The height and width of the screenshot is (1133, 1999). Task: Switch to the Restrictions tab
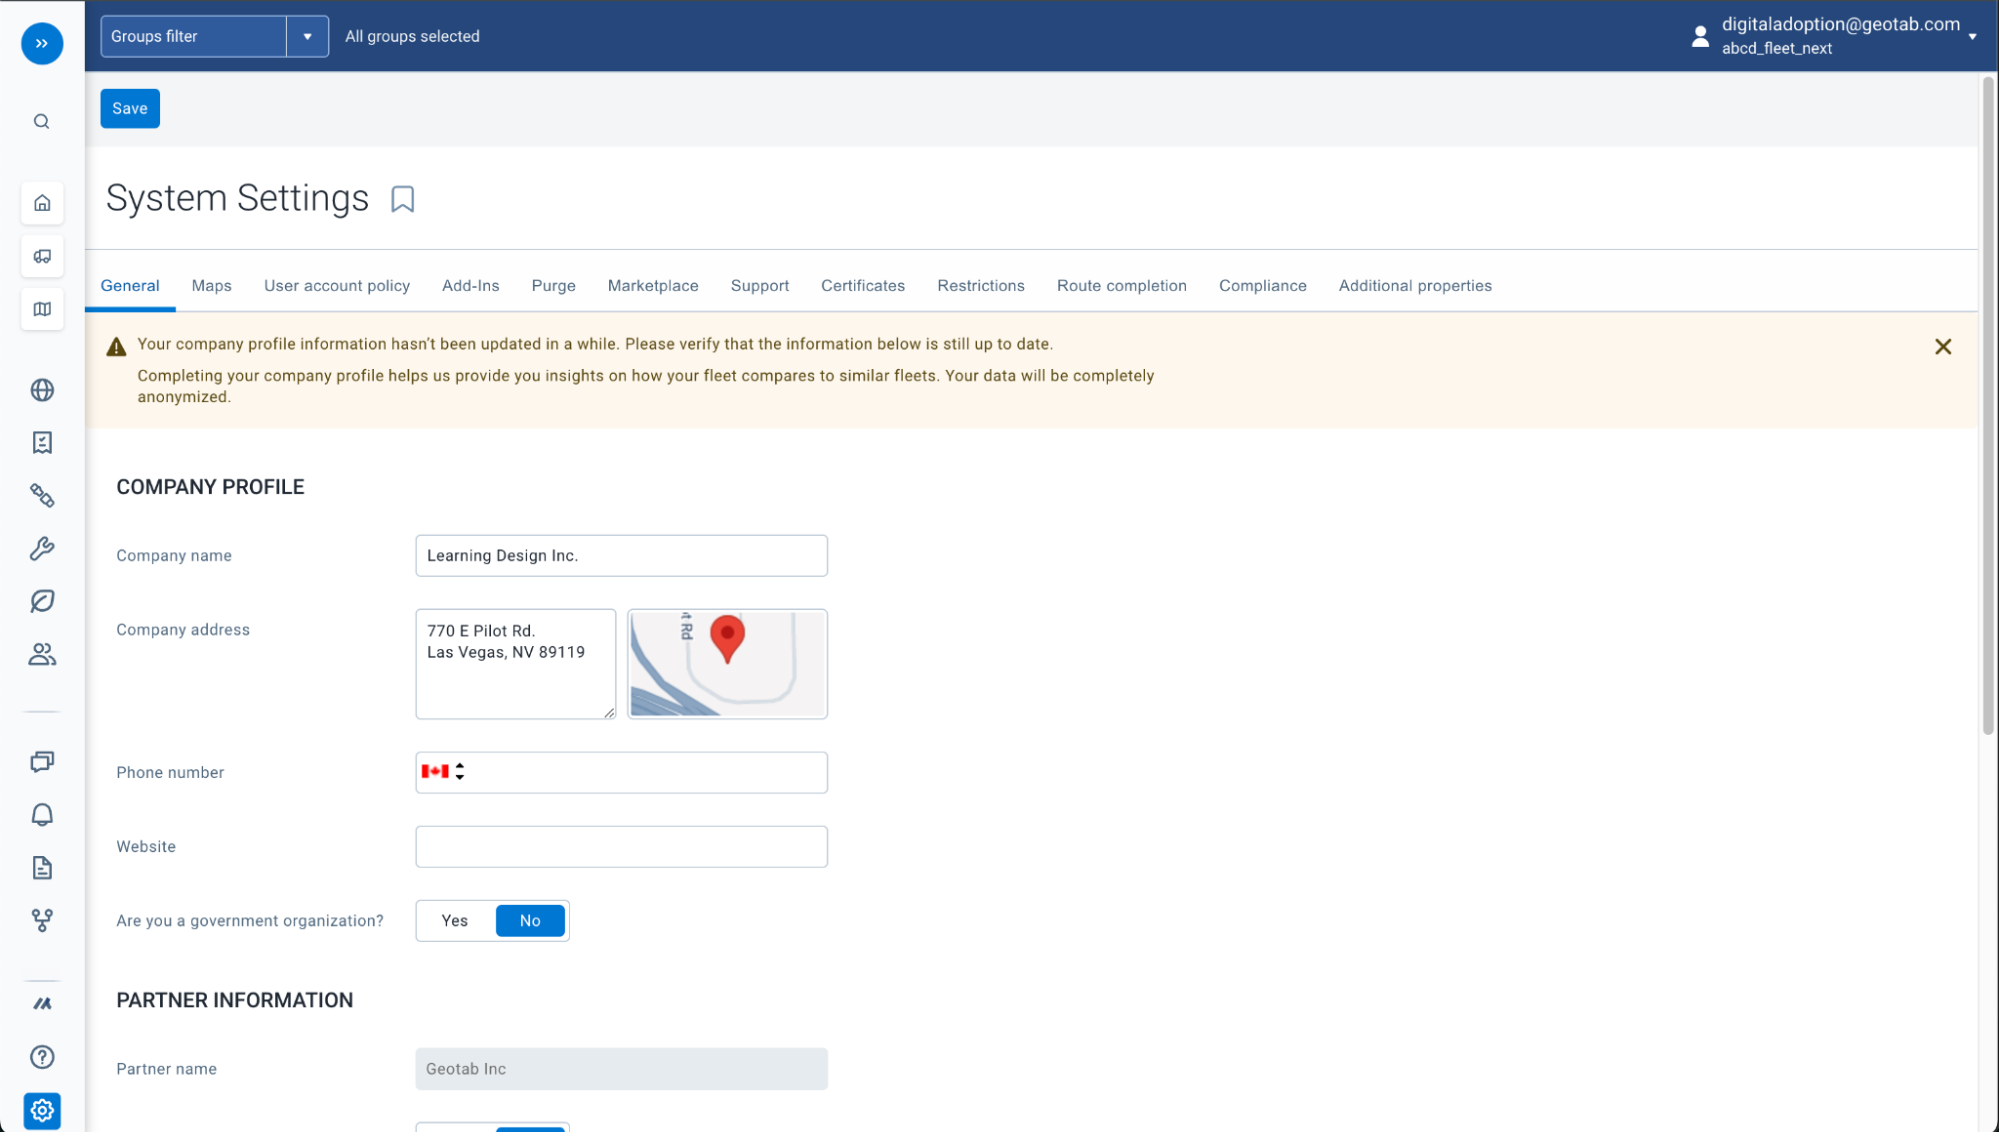(x=980, y=285)
